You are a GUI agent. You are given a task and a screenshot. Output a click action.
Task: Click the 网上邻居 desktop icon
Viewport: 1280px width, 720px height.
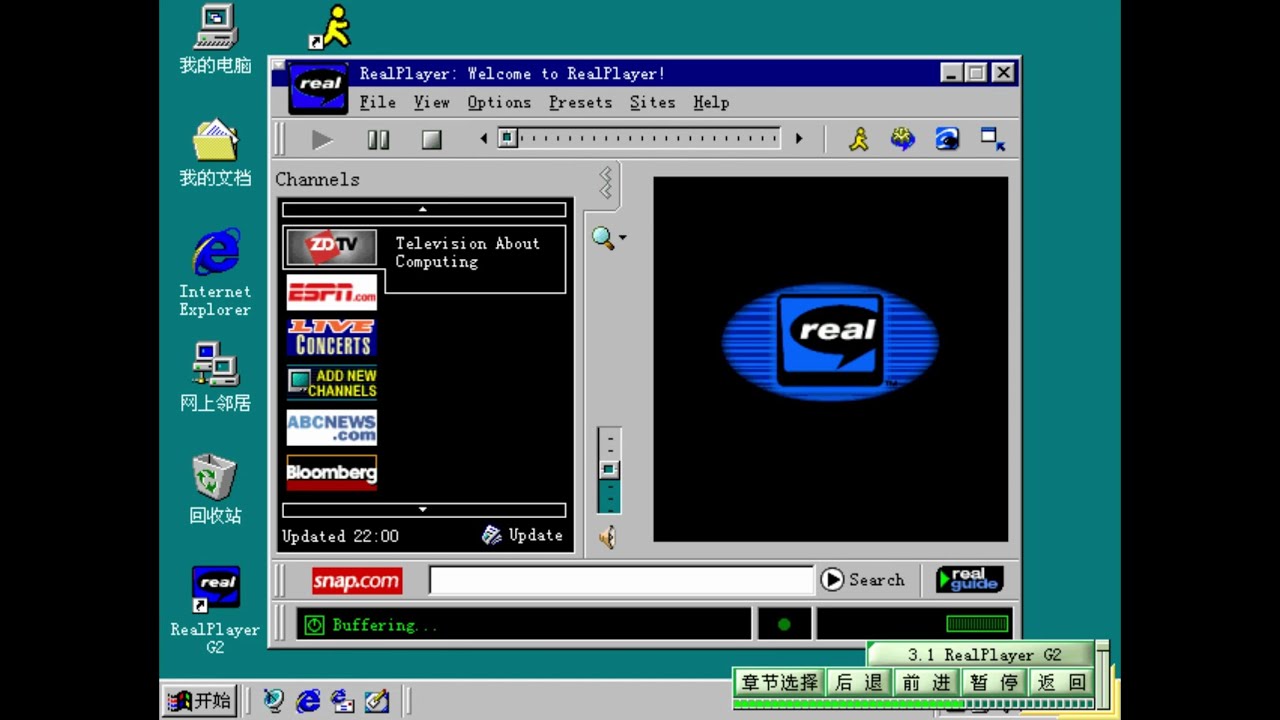click(x=215, y=377)
